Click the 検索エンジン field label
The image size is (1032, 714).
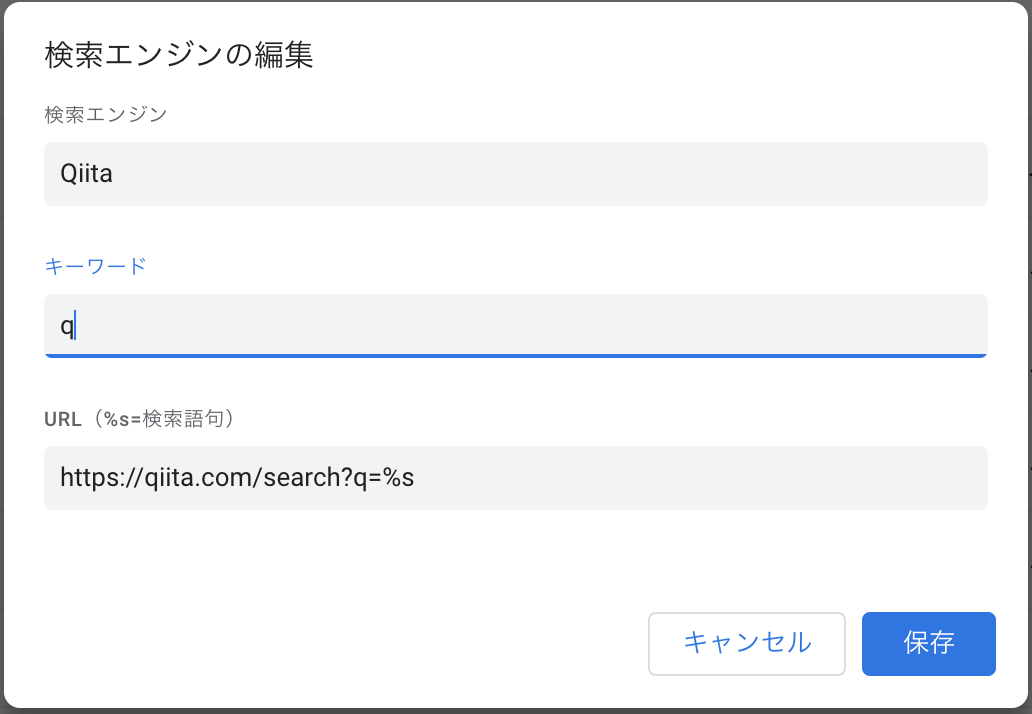pyautogui.click(x=104, y=114)
